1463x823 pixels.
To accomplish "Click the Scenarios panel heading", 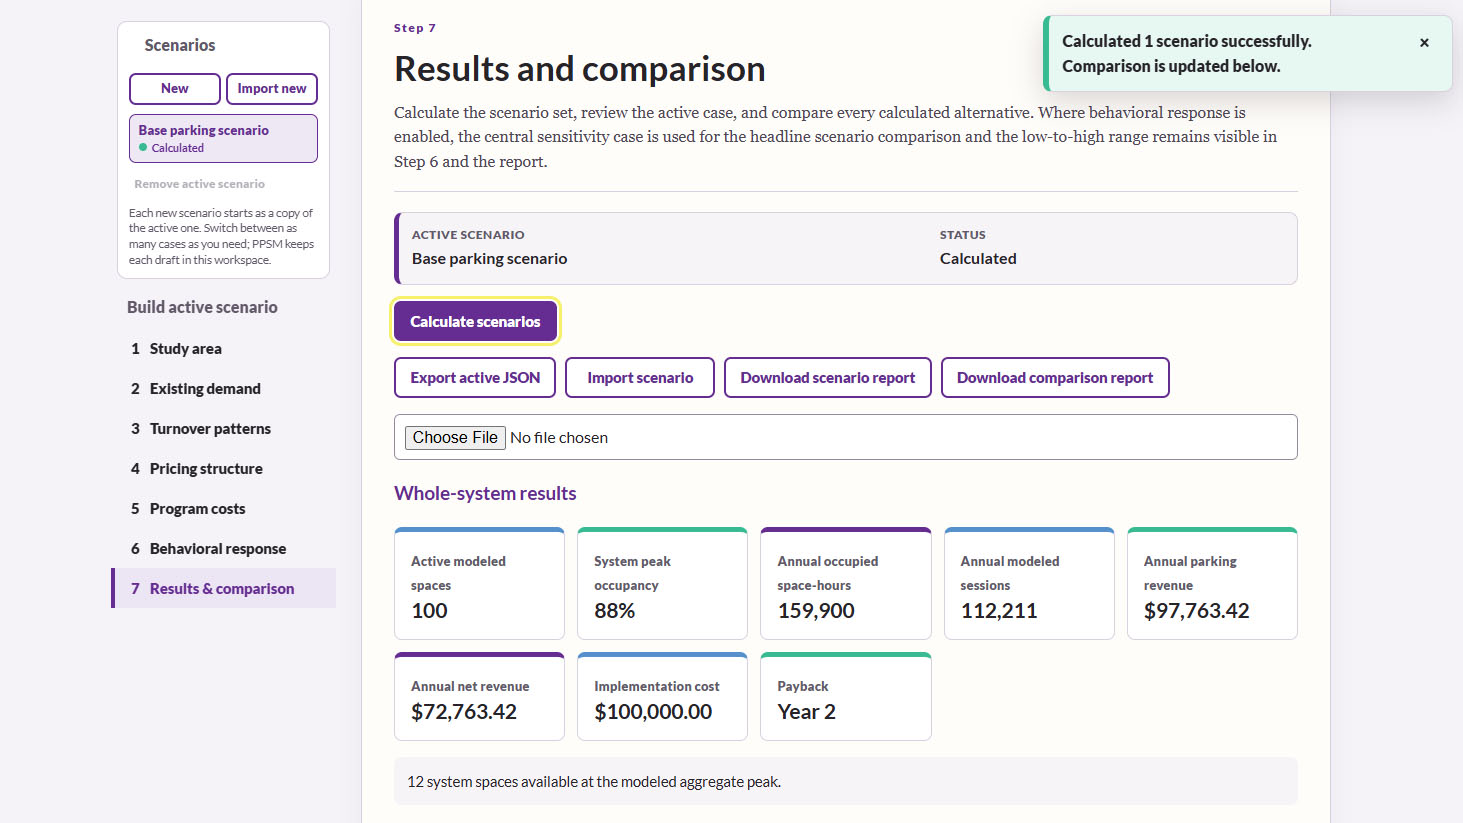I will (180, 45).
